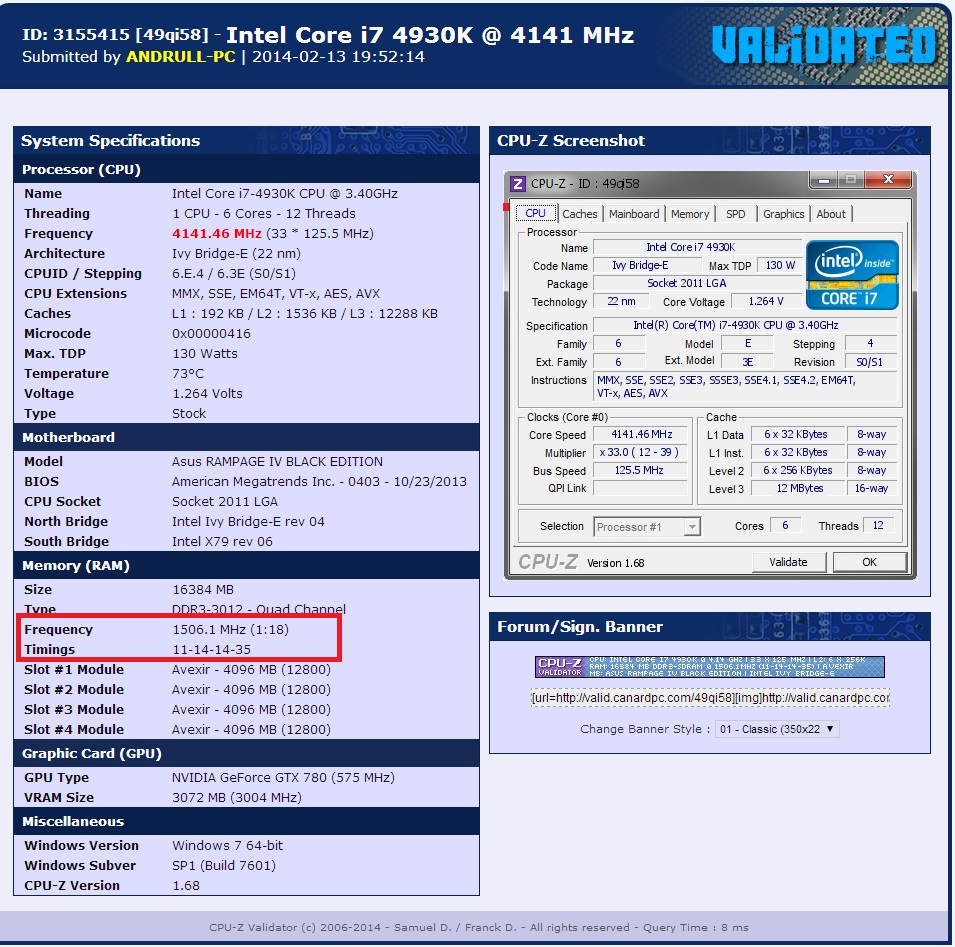This screenshot has width=955, height=947.
Task: Click the Validate button in CPU-Z
Action: pyautogui.click(x=789, y=562)
